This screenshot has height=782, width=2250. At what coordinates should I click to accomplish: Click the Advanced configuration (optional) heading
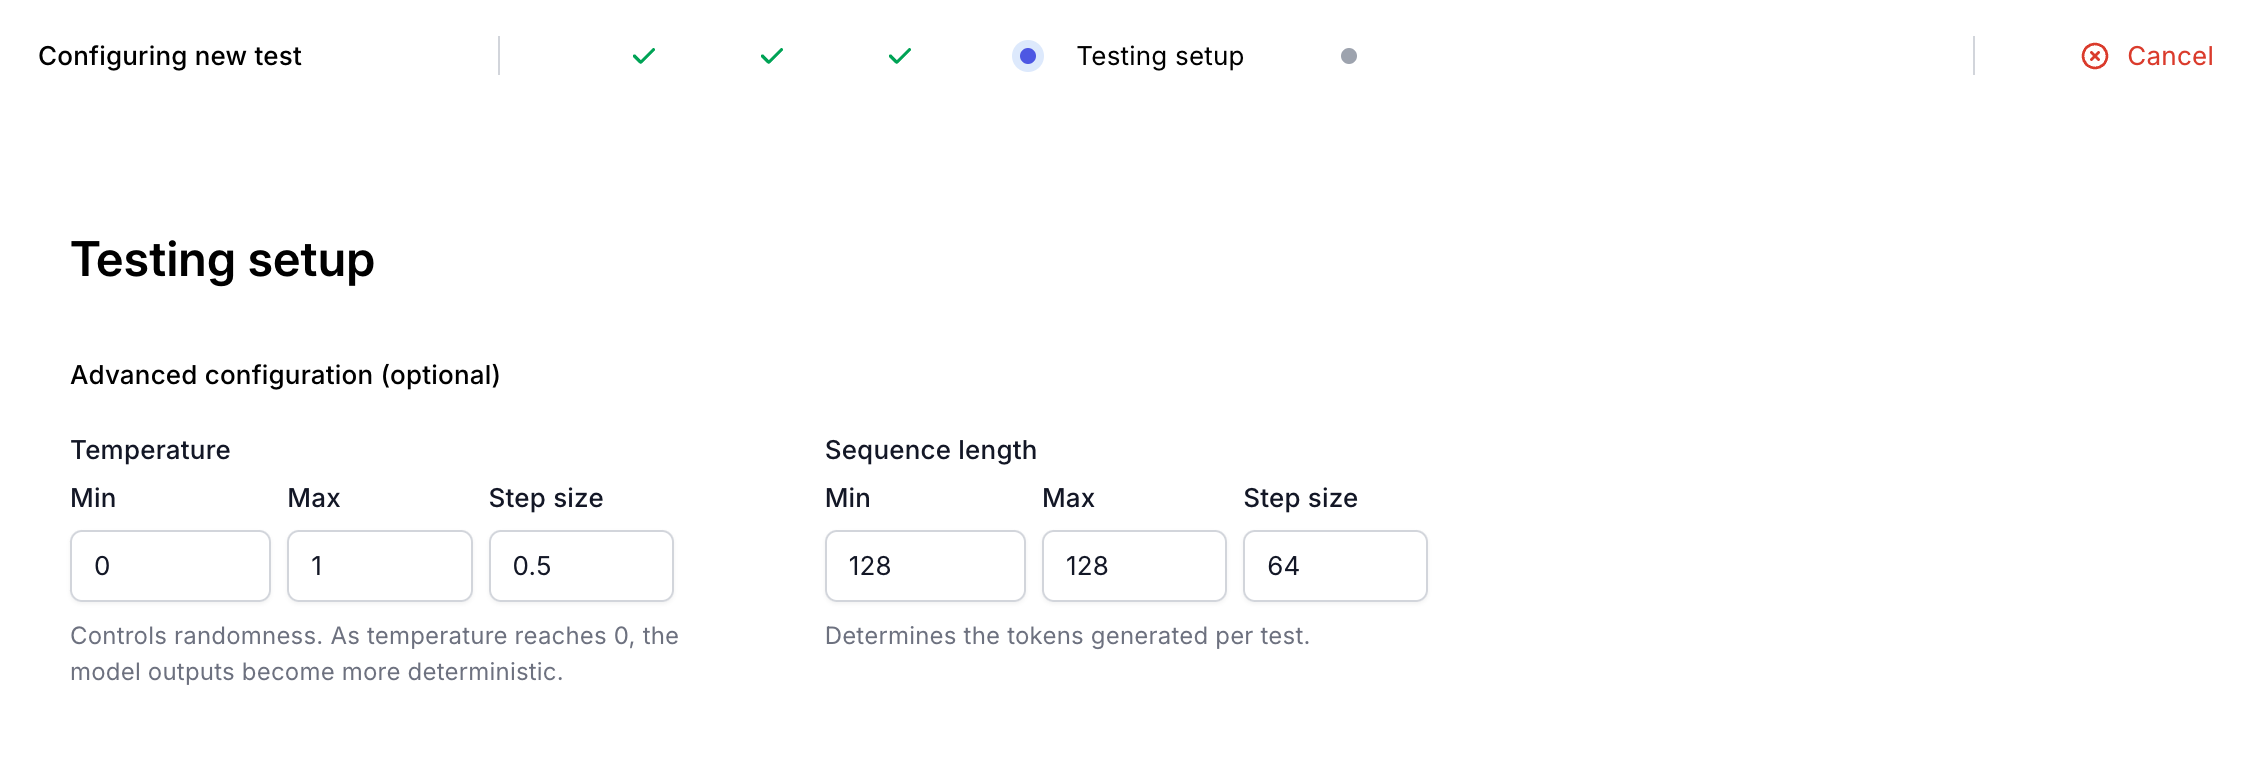(285, 375)
